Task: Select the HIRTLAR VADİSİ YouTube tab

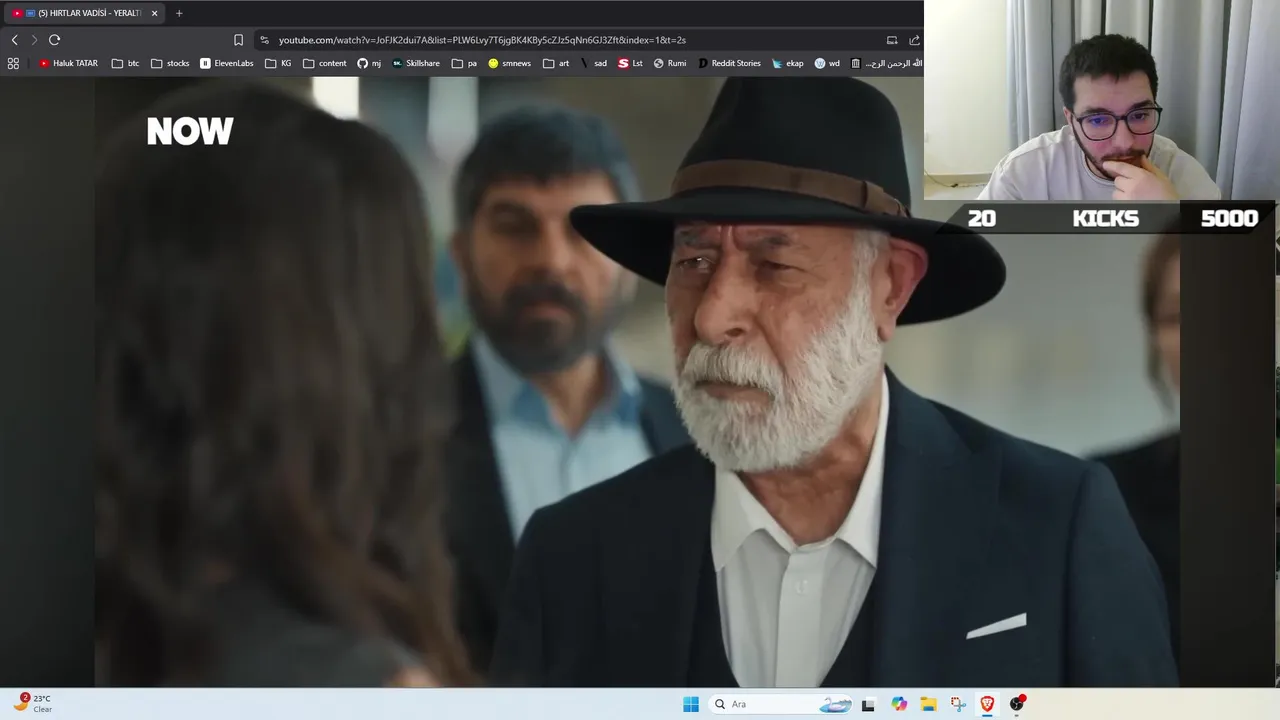Action: point(85,13)
